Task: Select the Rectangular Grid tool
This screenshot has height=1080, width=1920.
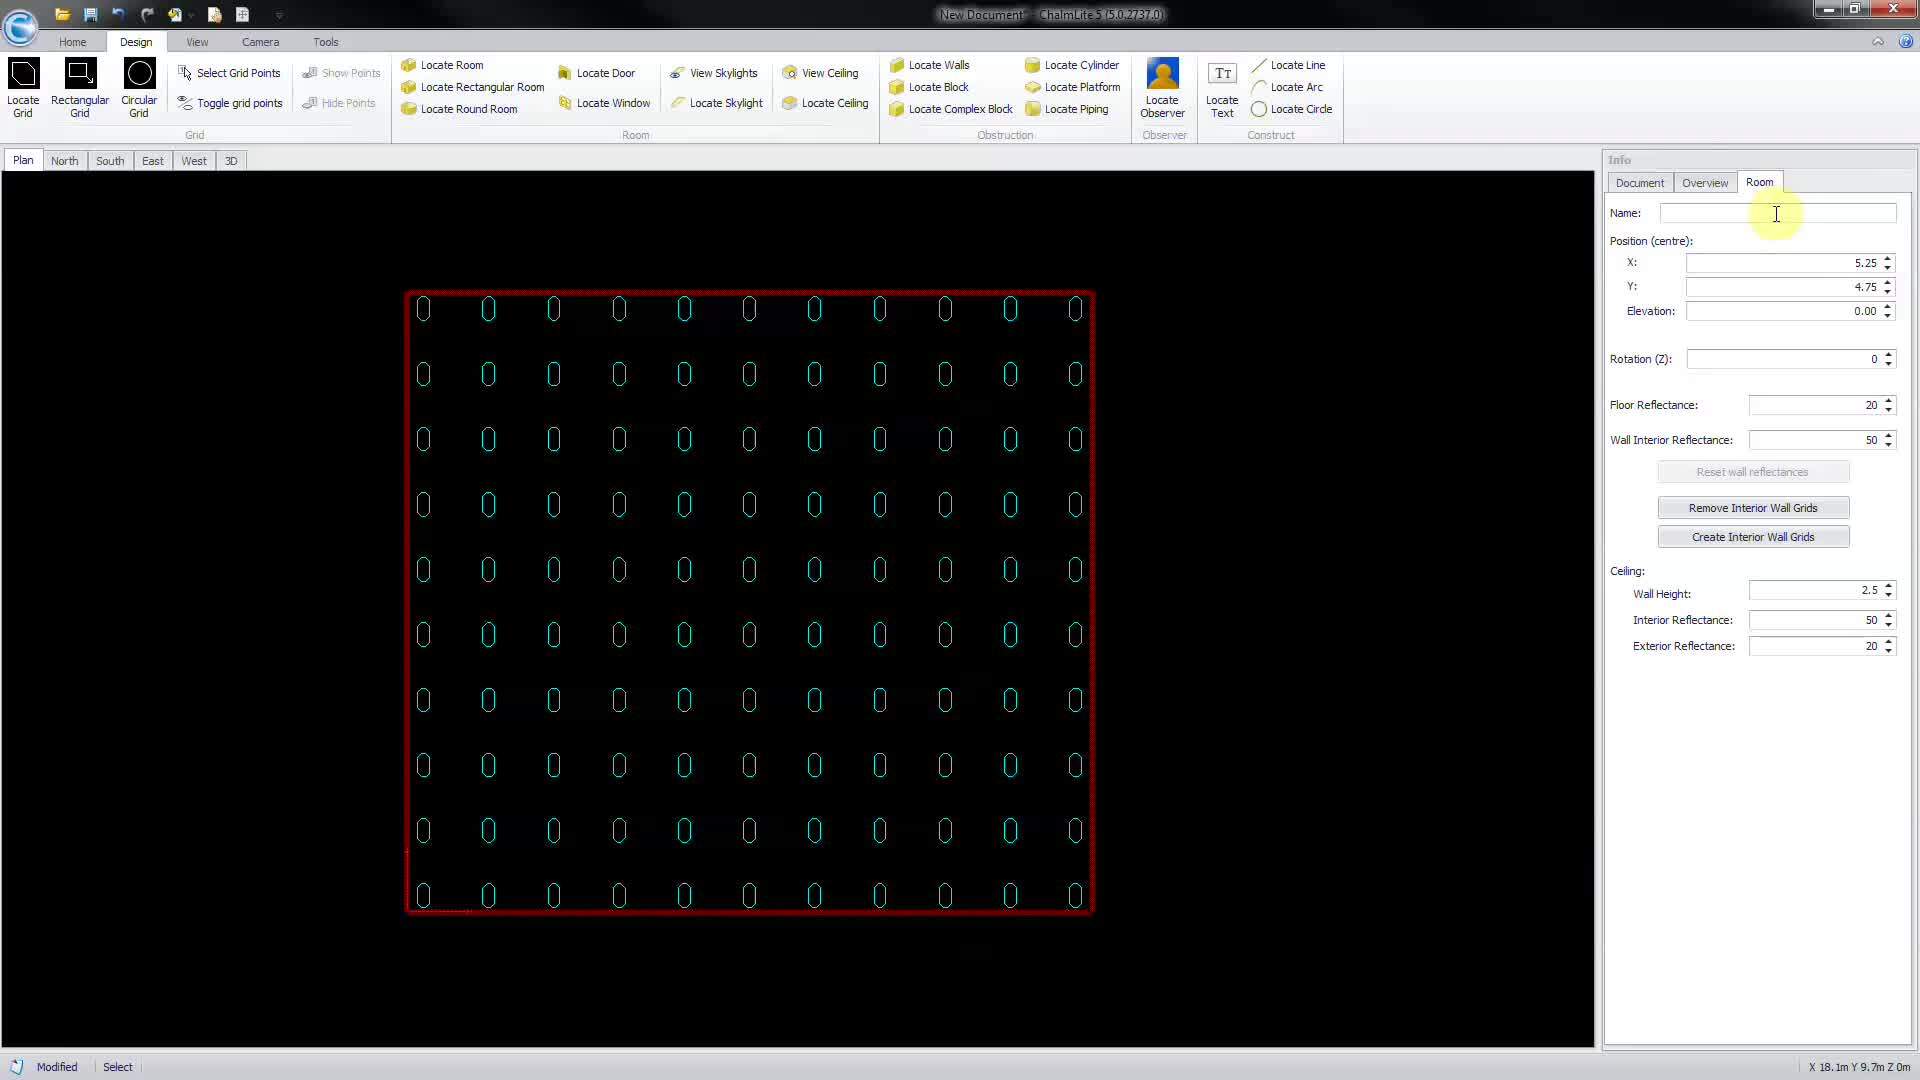Action: [80, 88]
